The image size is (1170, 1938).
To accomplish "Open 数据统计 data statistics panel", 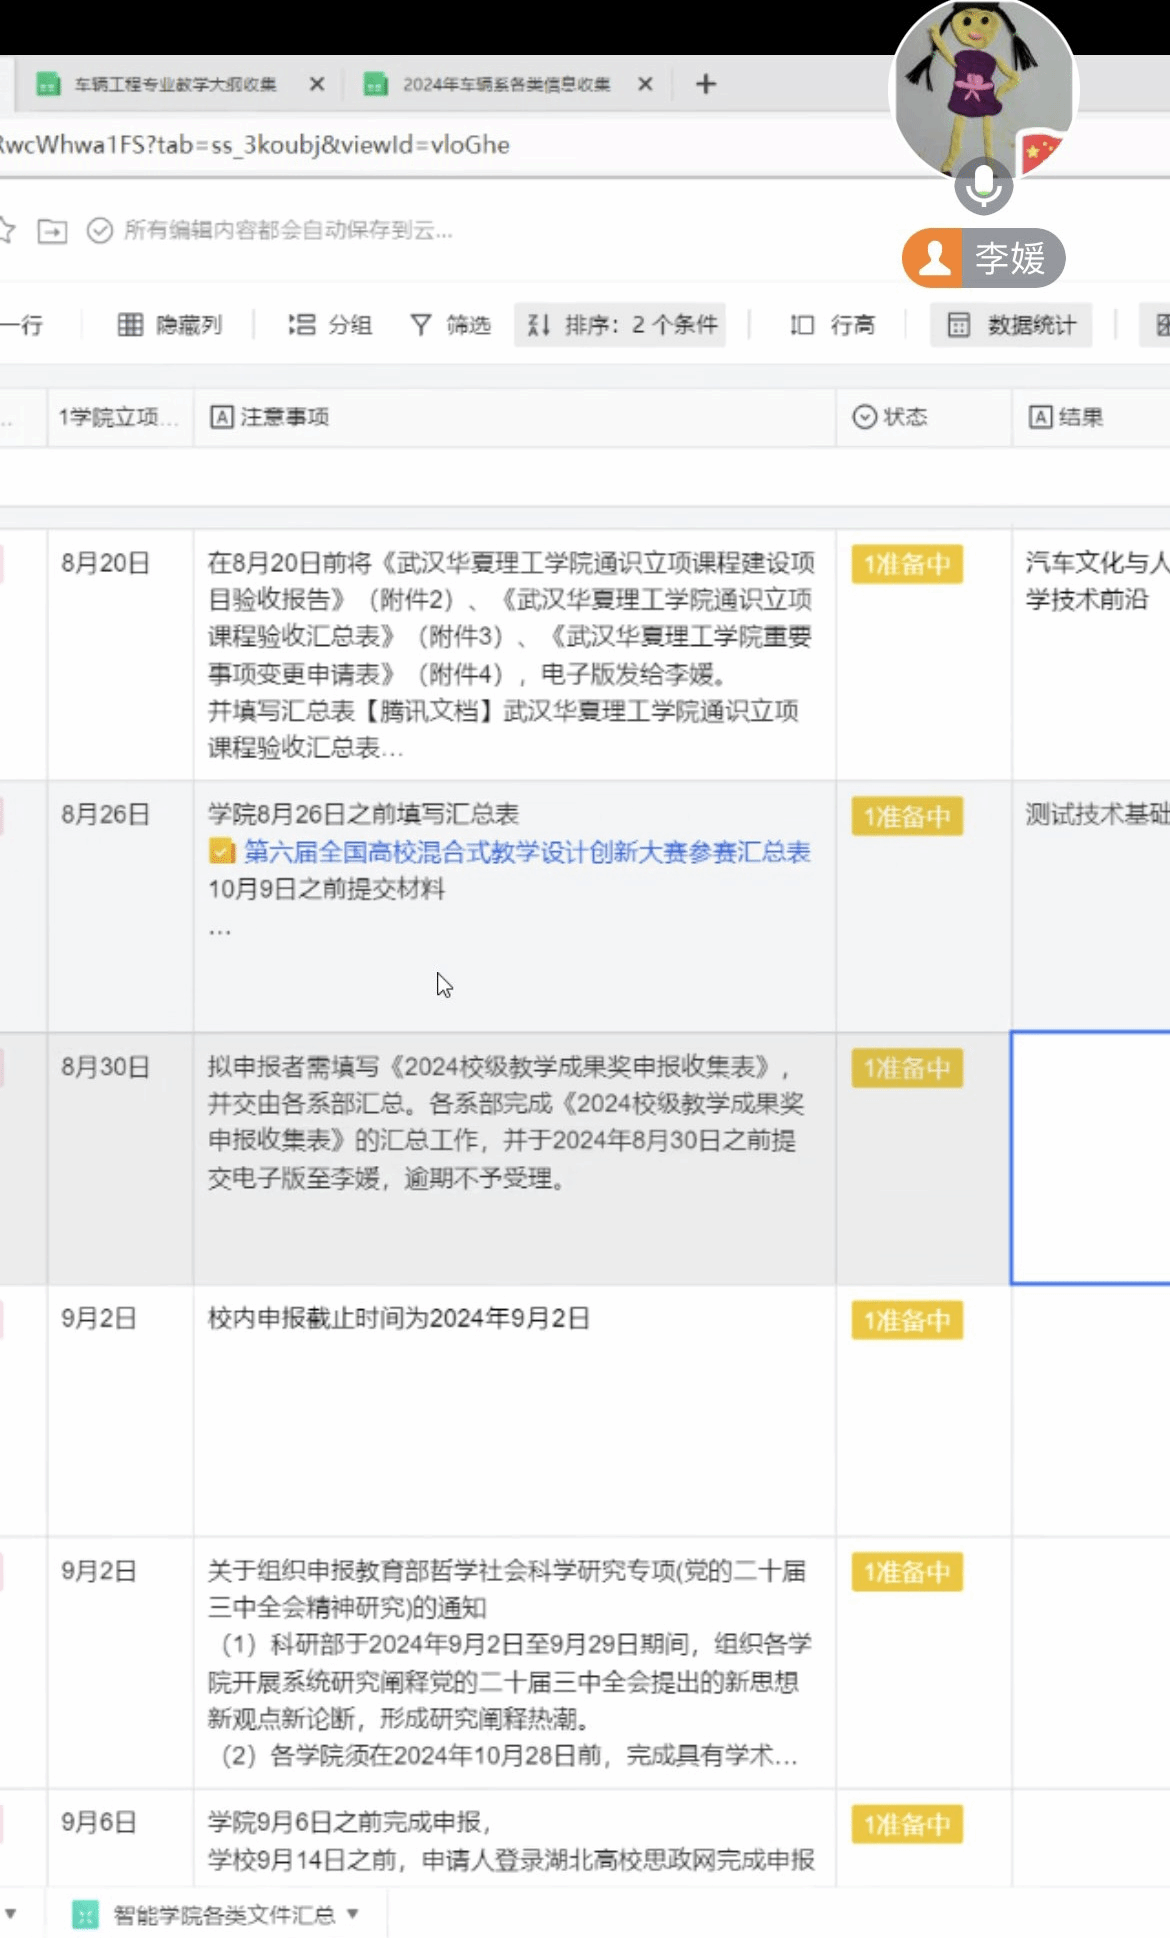I will (x=1011, y=325).
